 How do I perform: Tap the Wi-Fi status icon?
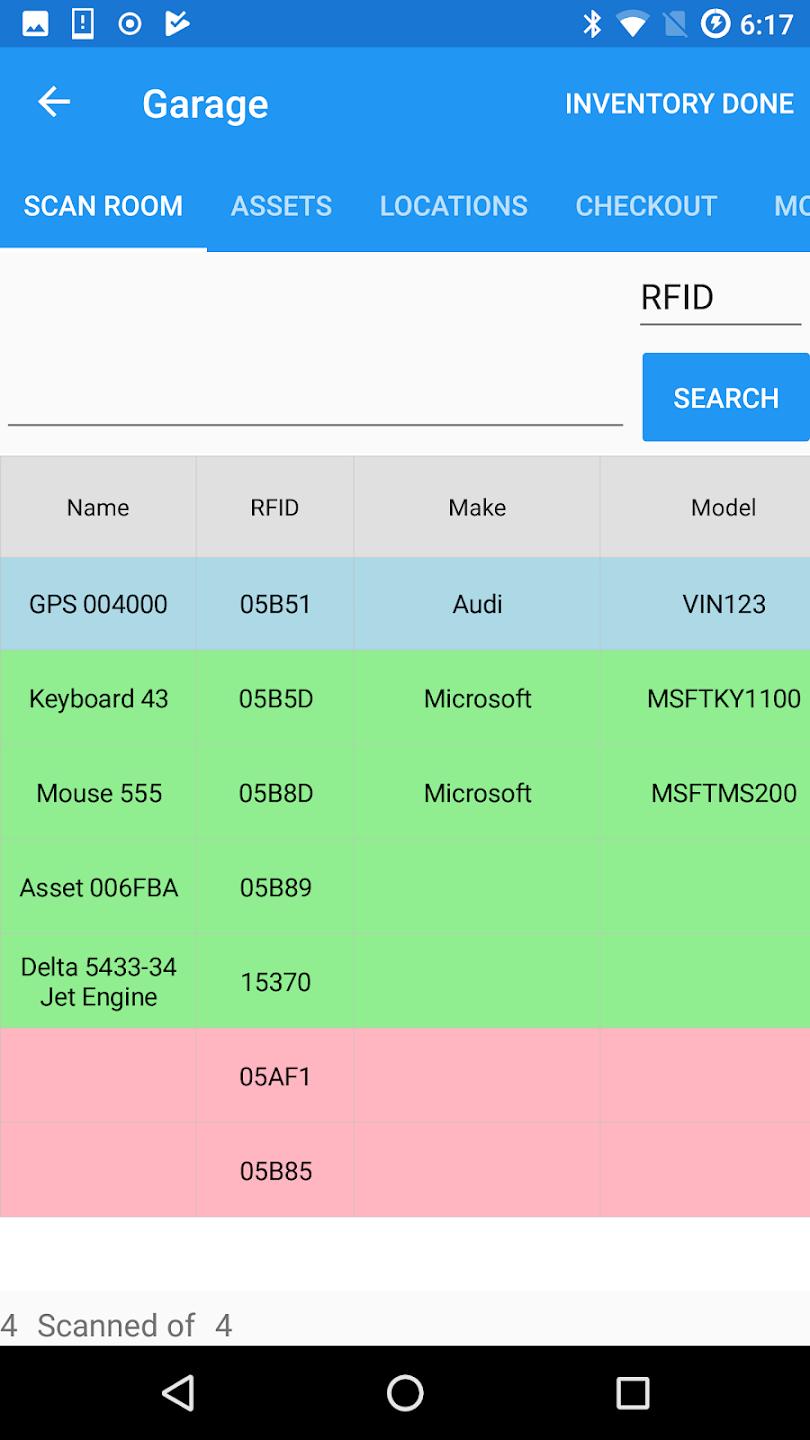click(632, 24)
